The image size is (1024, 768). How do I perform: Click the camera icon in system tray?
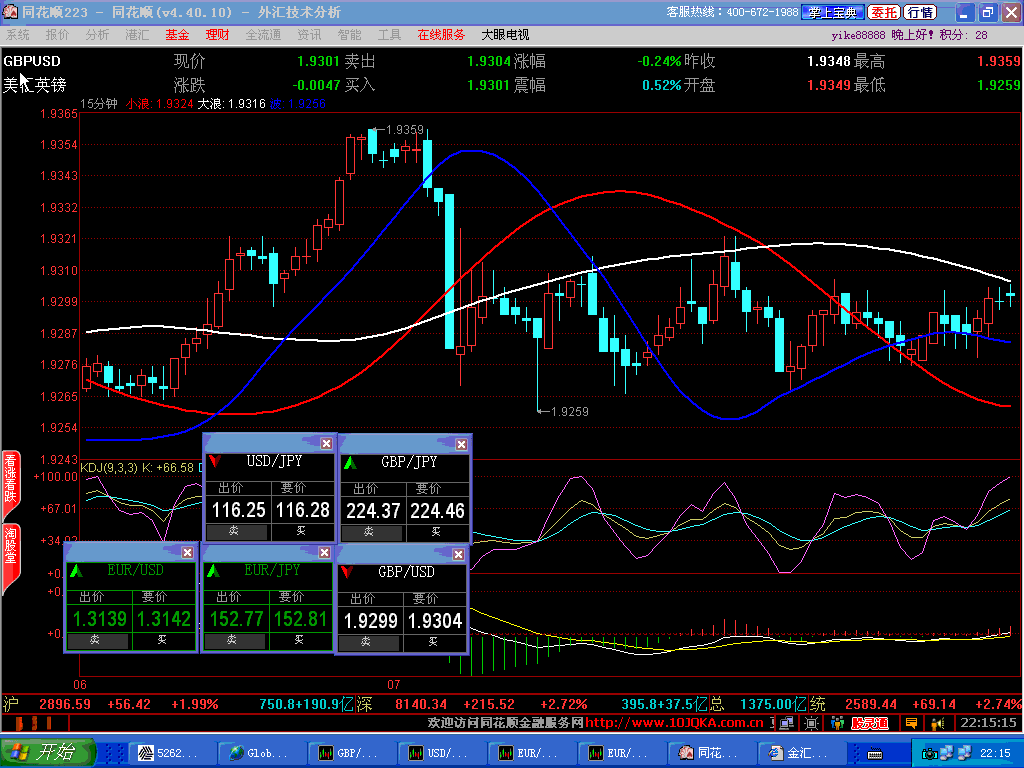pyautogui.click(x=929, y=754)
